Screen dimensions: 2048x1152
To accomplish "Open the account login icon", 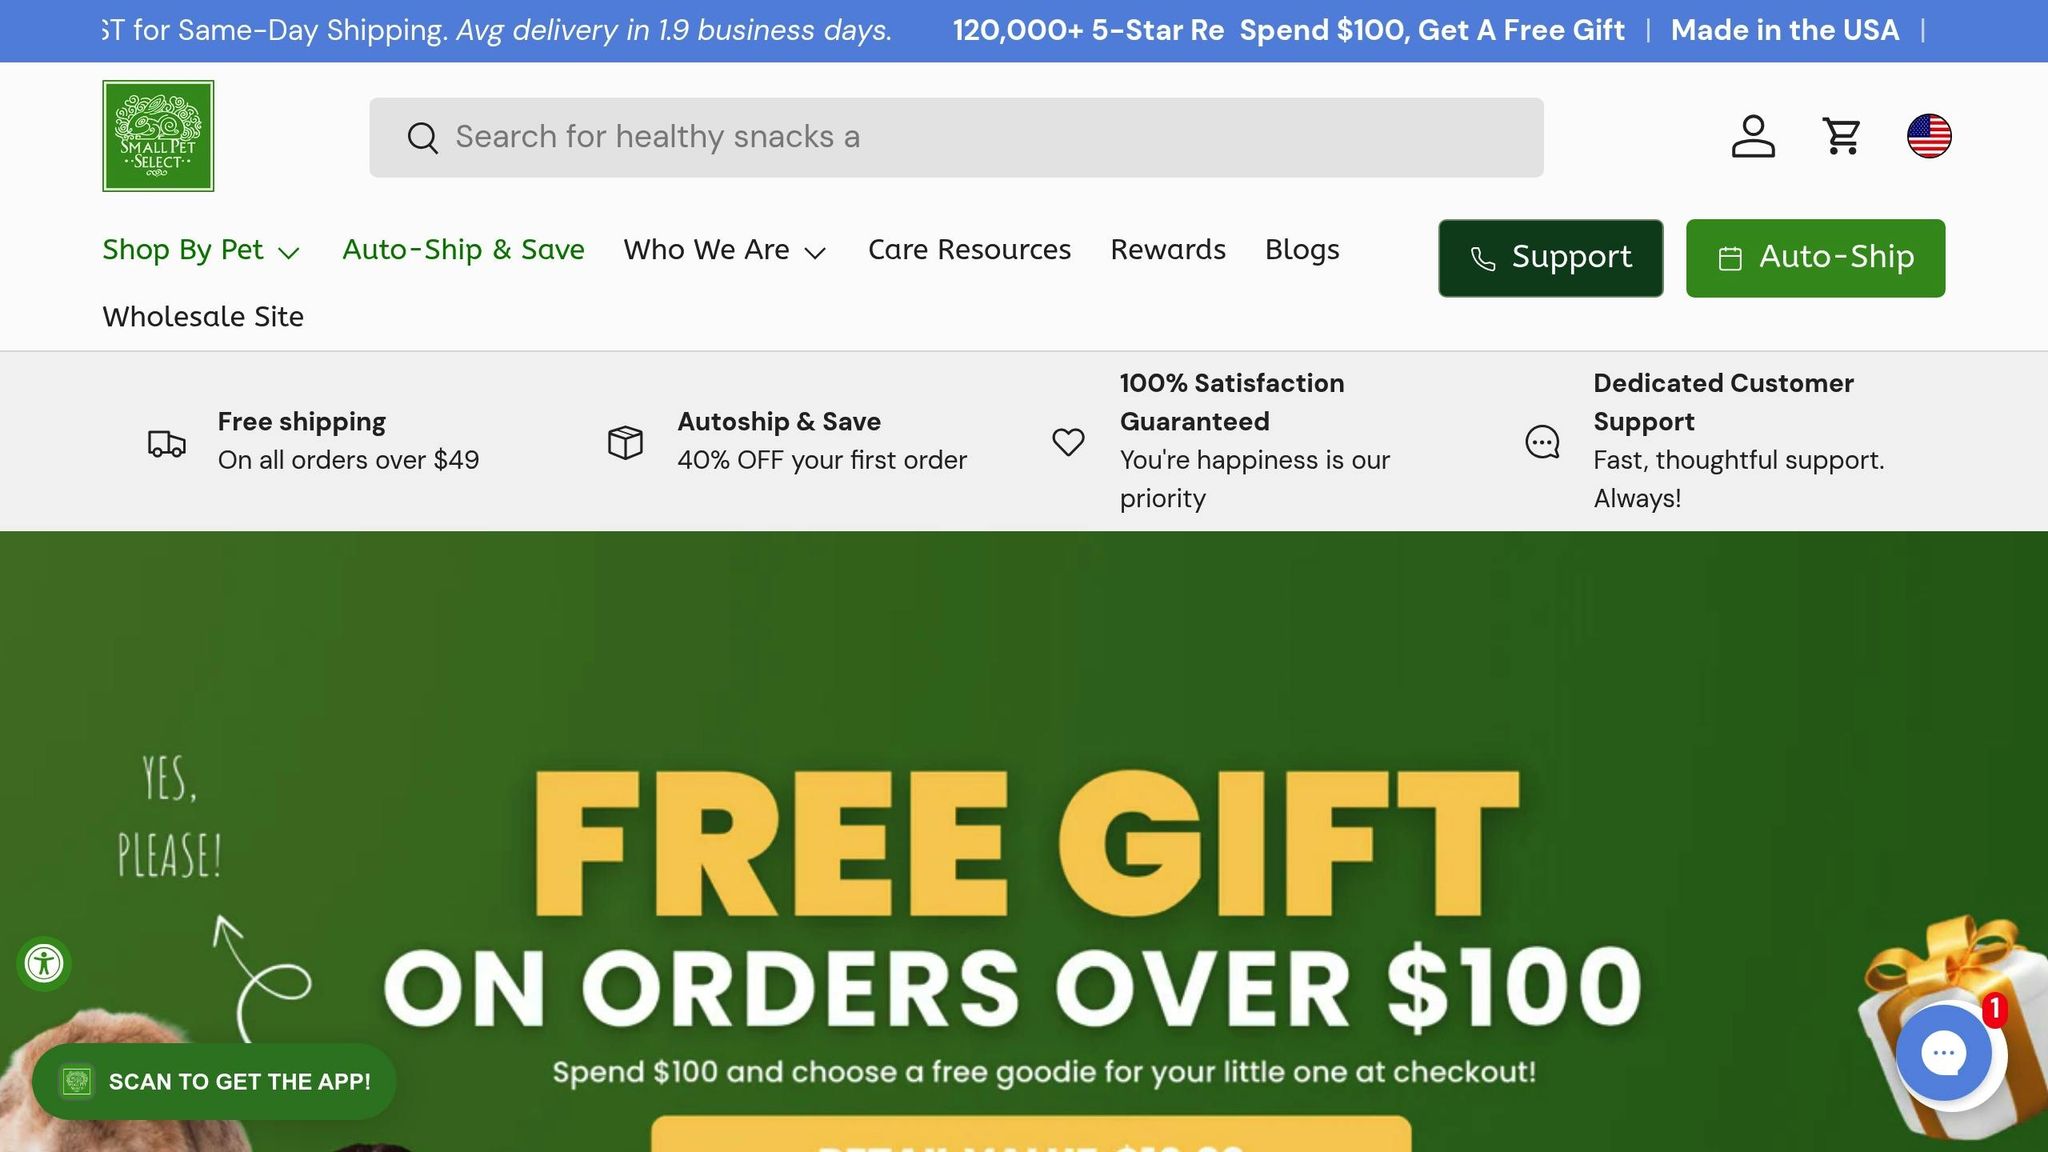I will (x=1753, y=137).
